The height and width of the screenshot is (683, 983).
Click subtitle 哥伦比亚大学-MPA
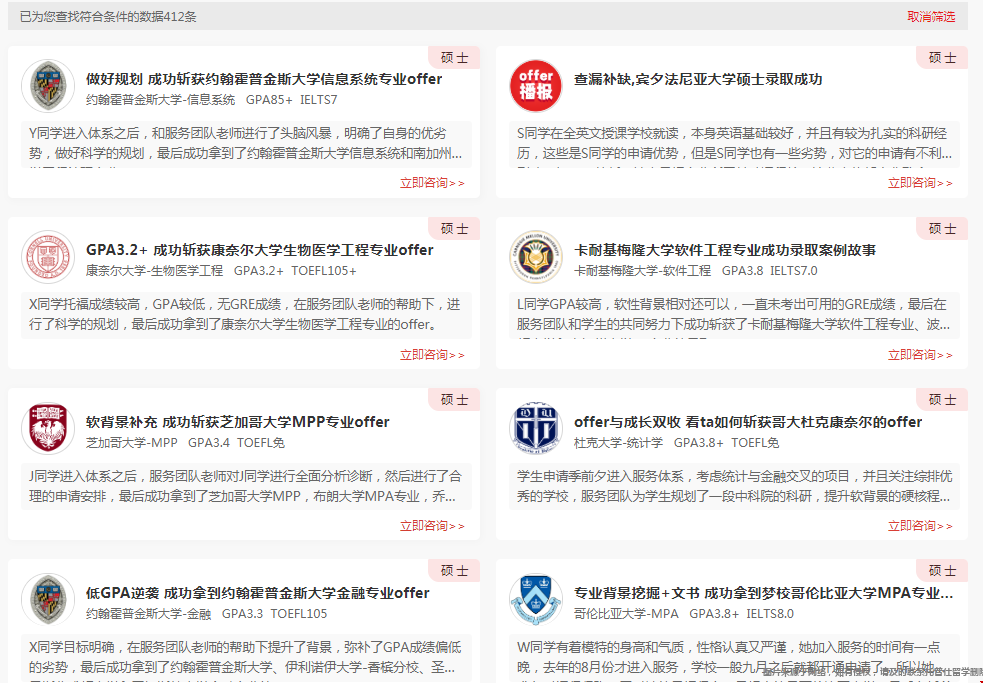tap(626, 614)
